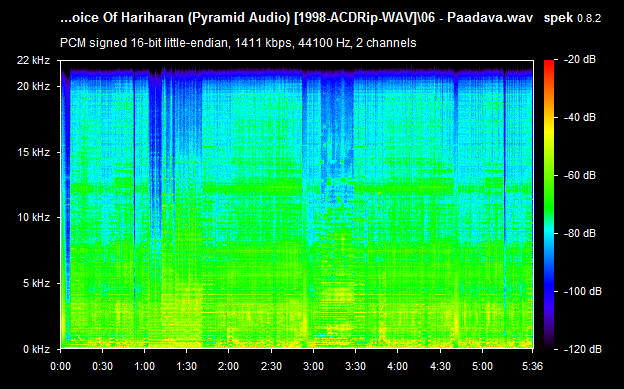
Task: Click the spek 0.8.2 version label
Action: point(572,18)
